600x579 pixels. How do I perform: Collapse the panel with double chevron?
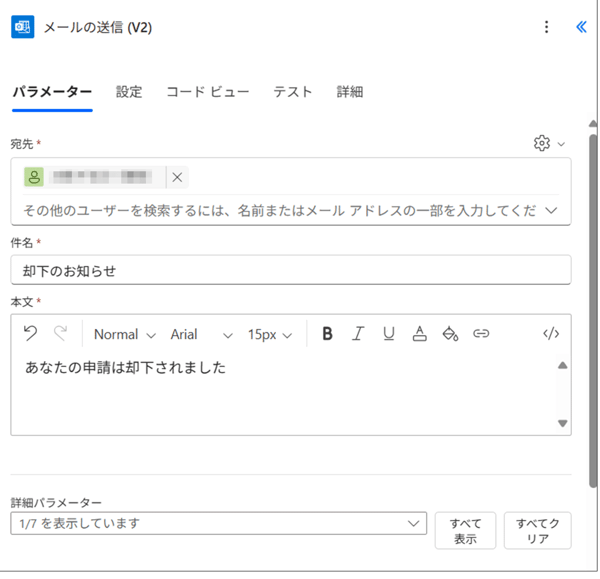[x=581, y=27]
